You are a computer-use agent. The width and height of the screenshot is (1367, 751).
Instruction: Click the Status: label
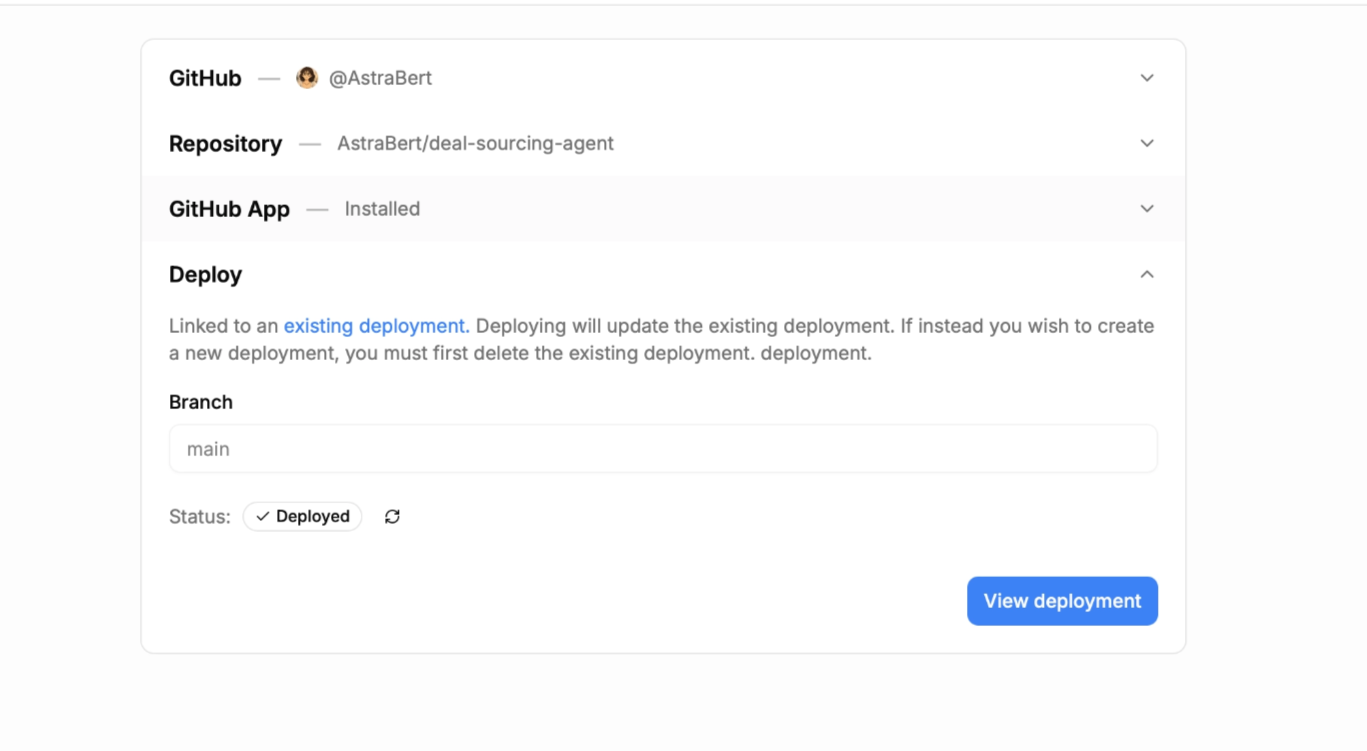(x=199, y=517)
